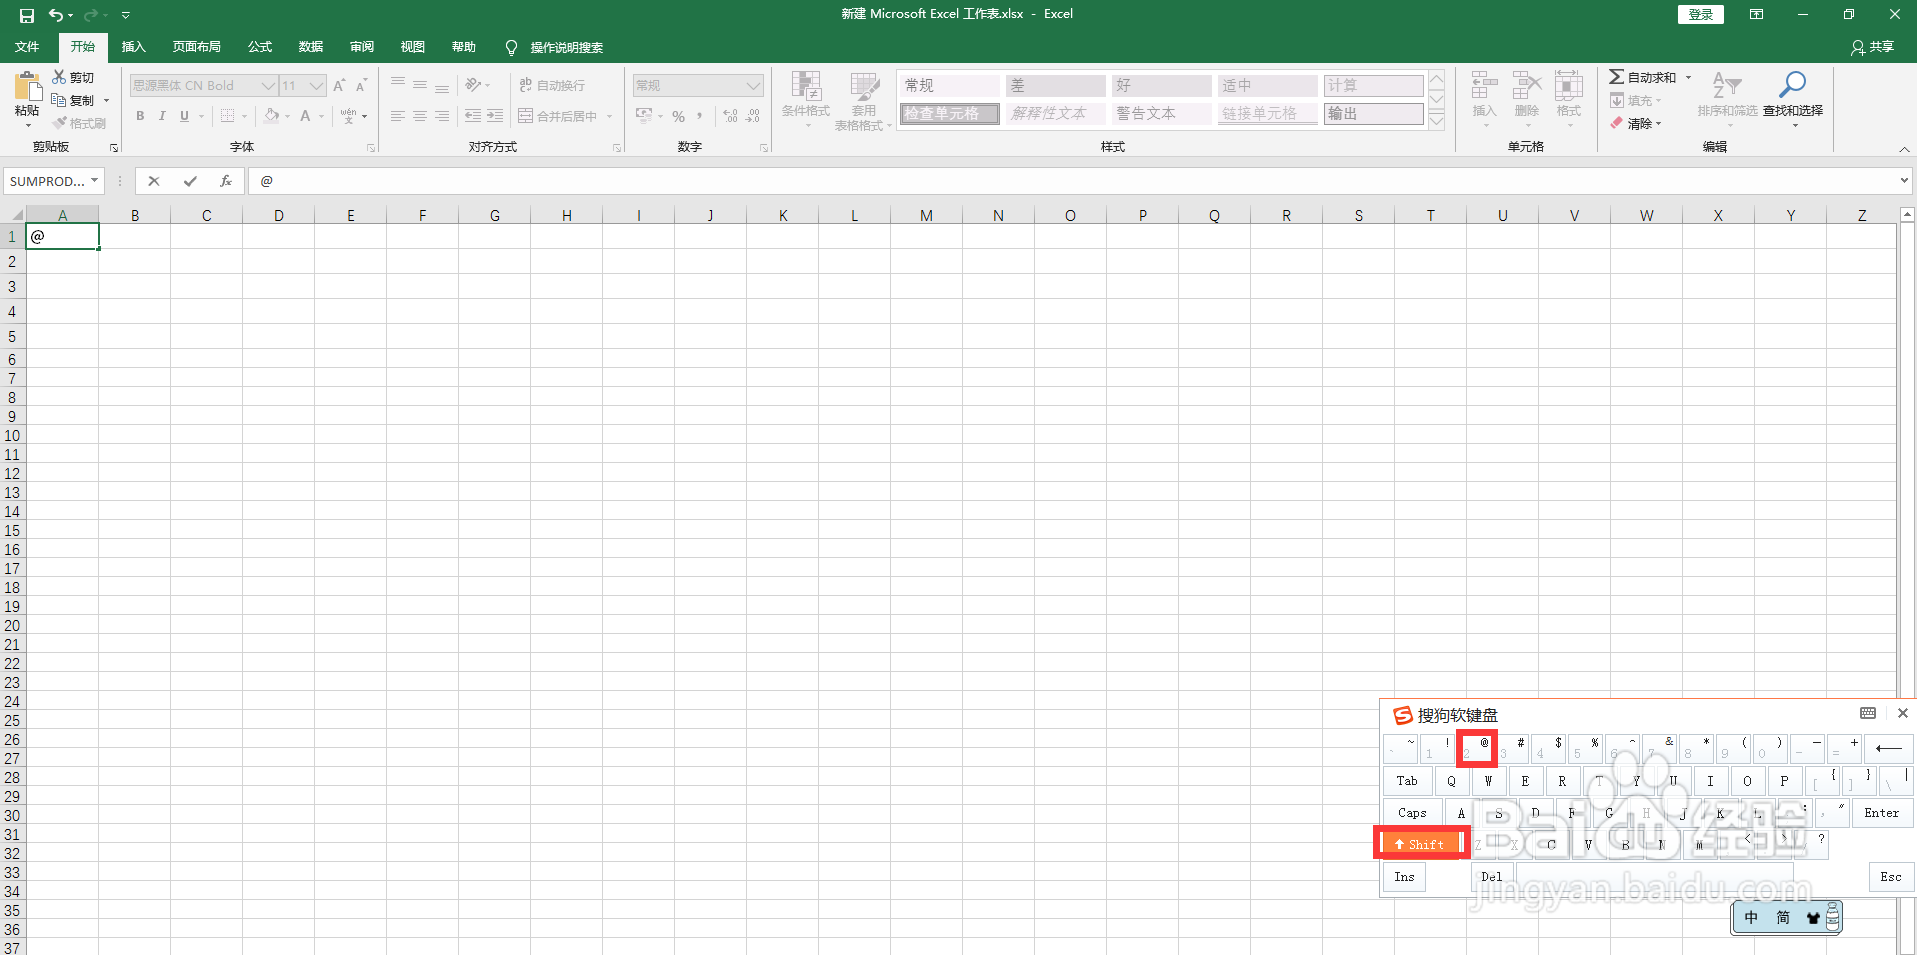1917x955 pixels.
Task: Toggle Bold formatting
Action: click(x=140, y=116)
